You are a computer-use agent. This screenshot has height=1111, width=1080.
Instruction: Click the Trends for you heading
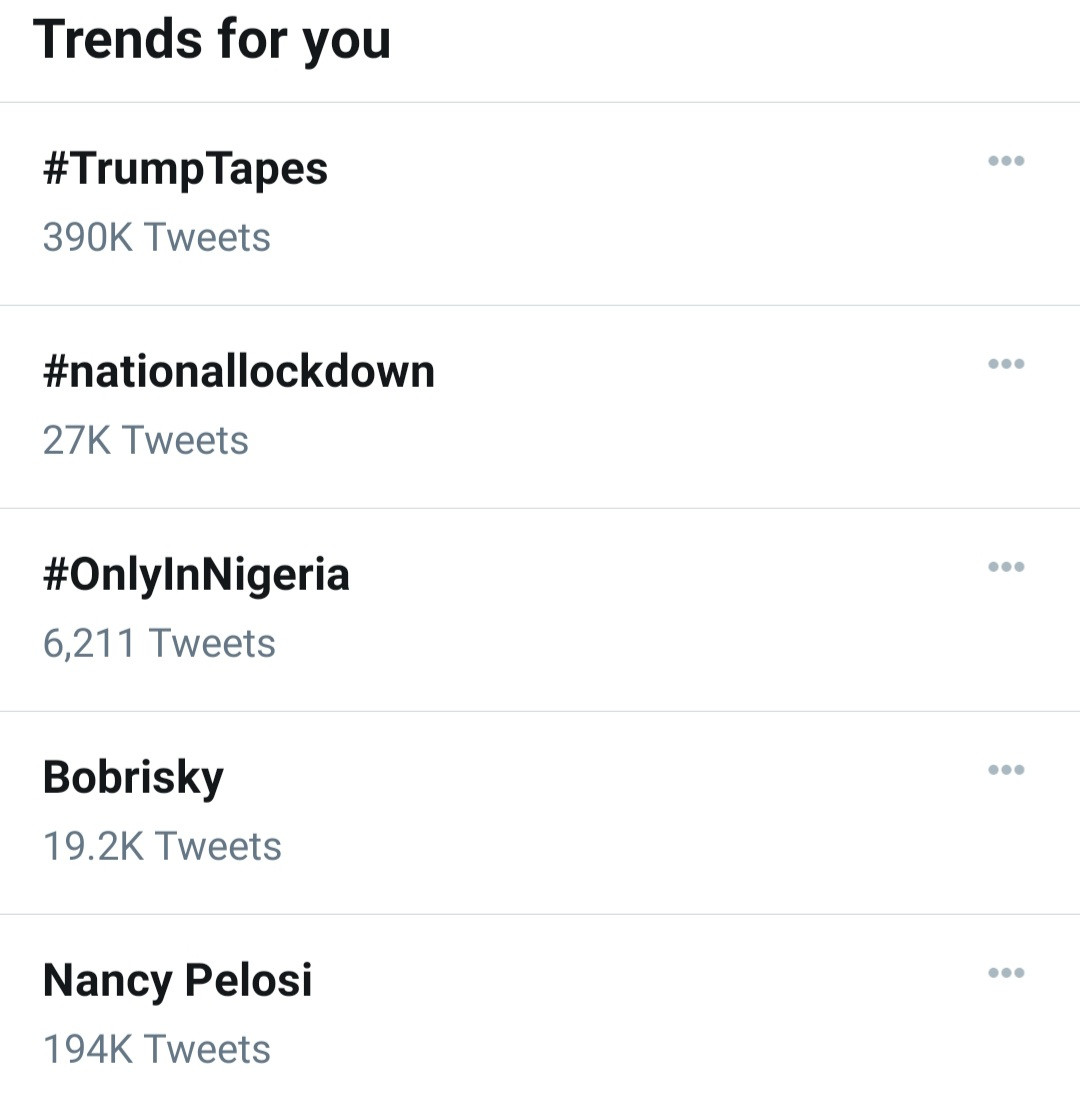pos(212,40)
